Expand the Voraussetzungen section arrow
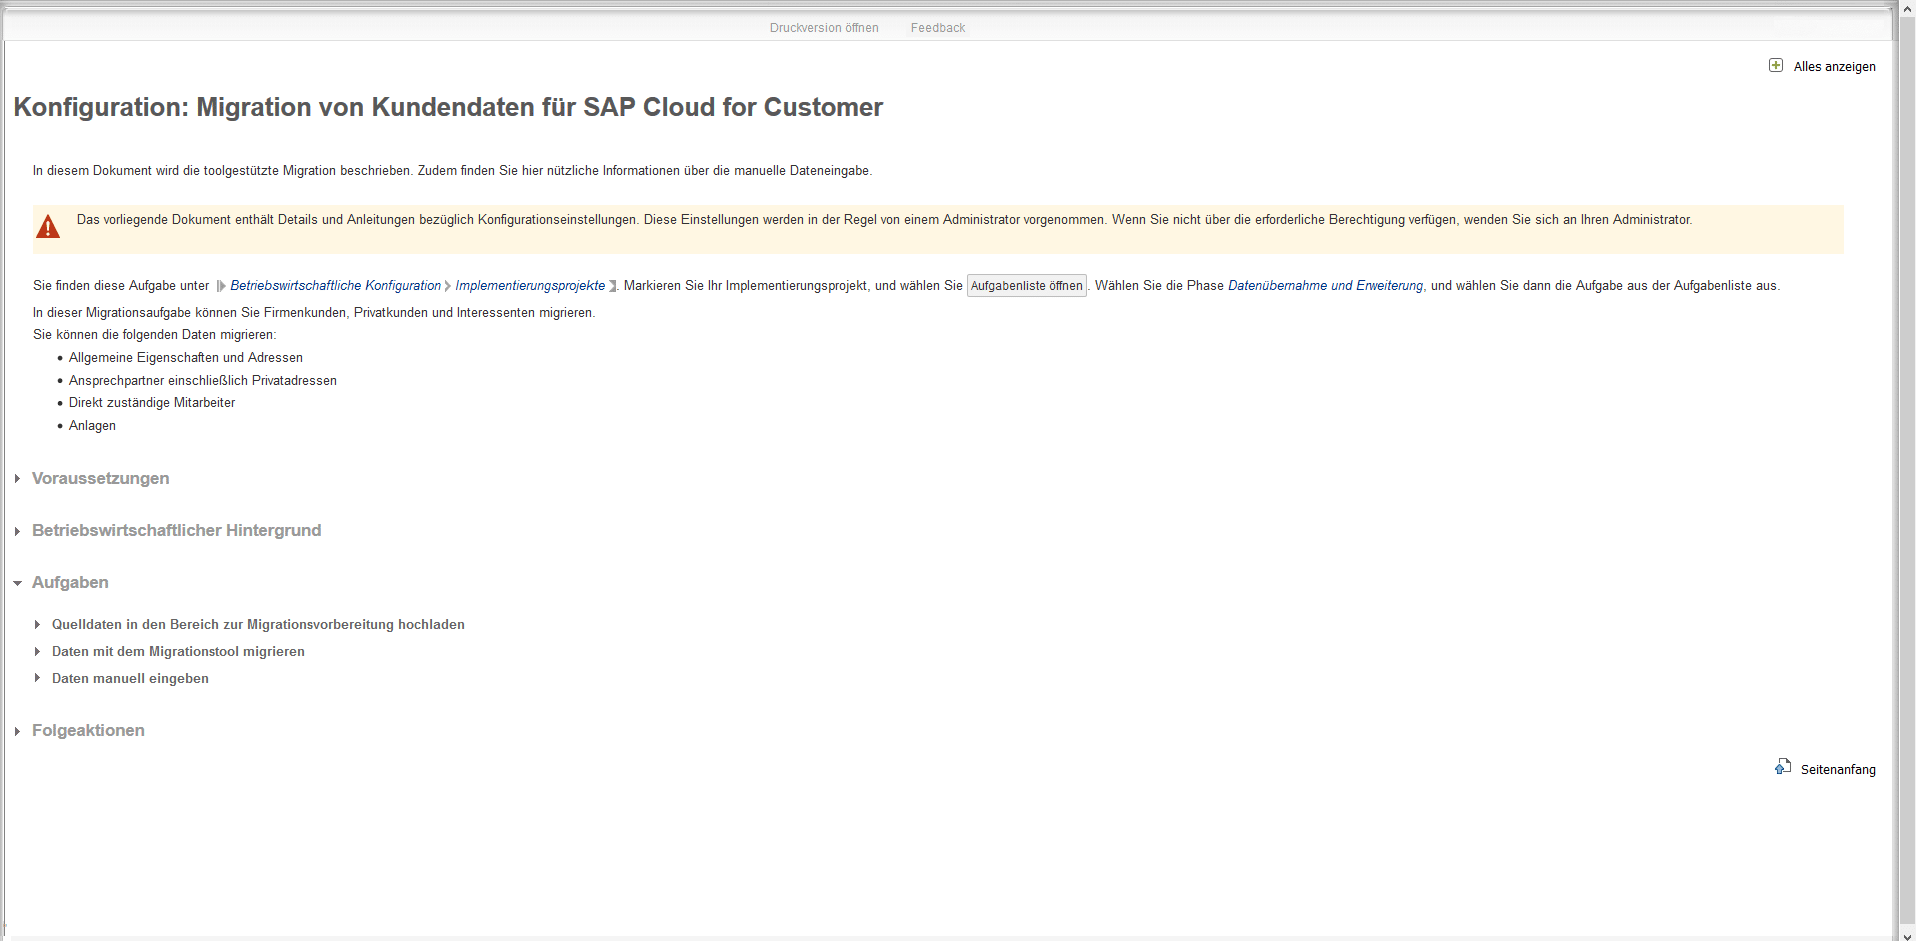This screenshot has width=1916, height=941. [18, 479]
